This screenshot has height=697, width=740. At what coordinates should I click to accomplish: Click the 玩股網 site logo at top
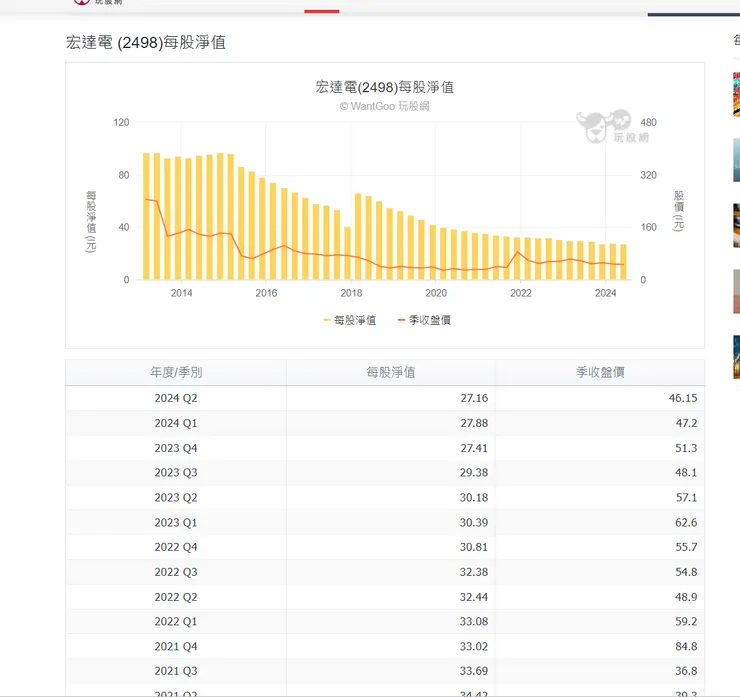(98, 2)
